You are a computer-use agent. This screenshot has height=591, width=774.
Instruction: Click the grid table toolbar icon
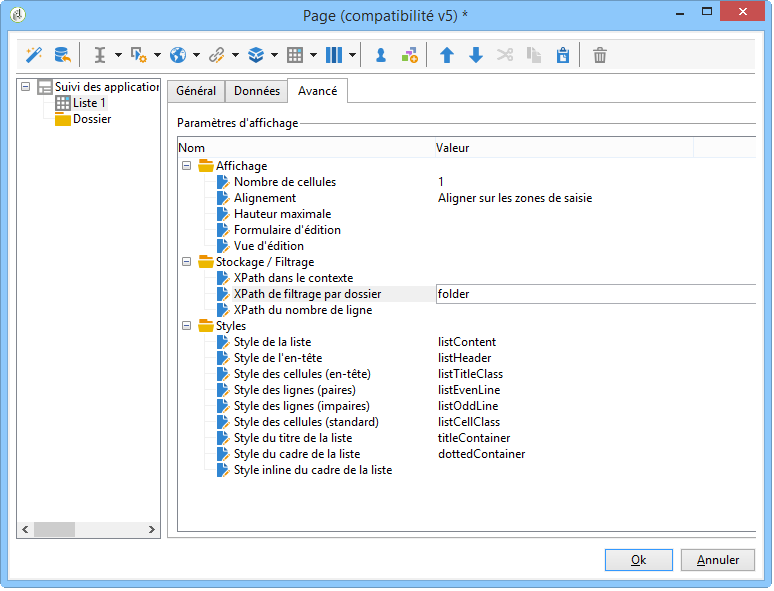(295, 55)
